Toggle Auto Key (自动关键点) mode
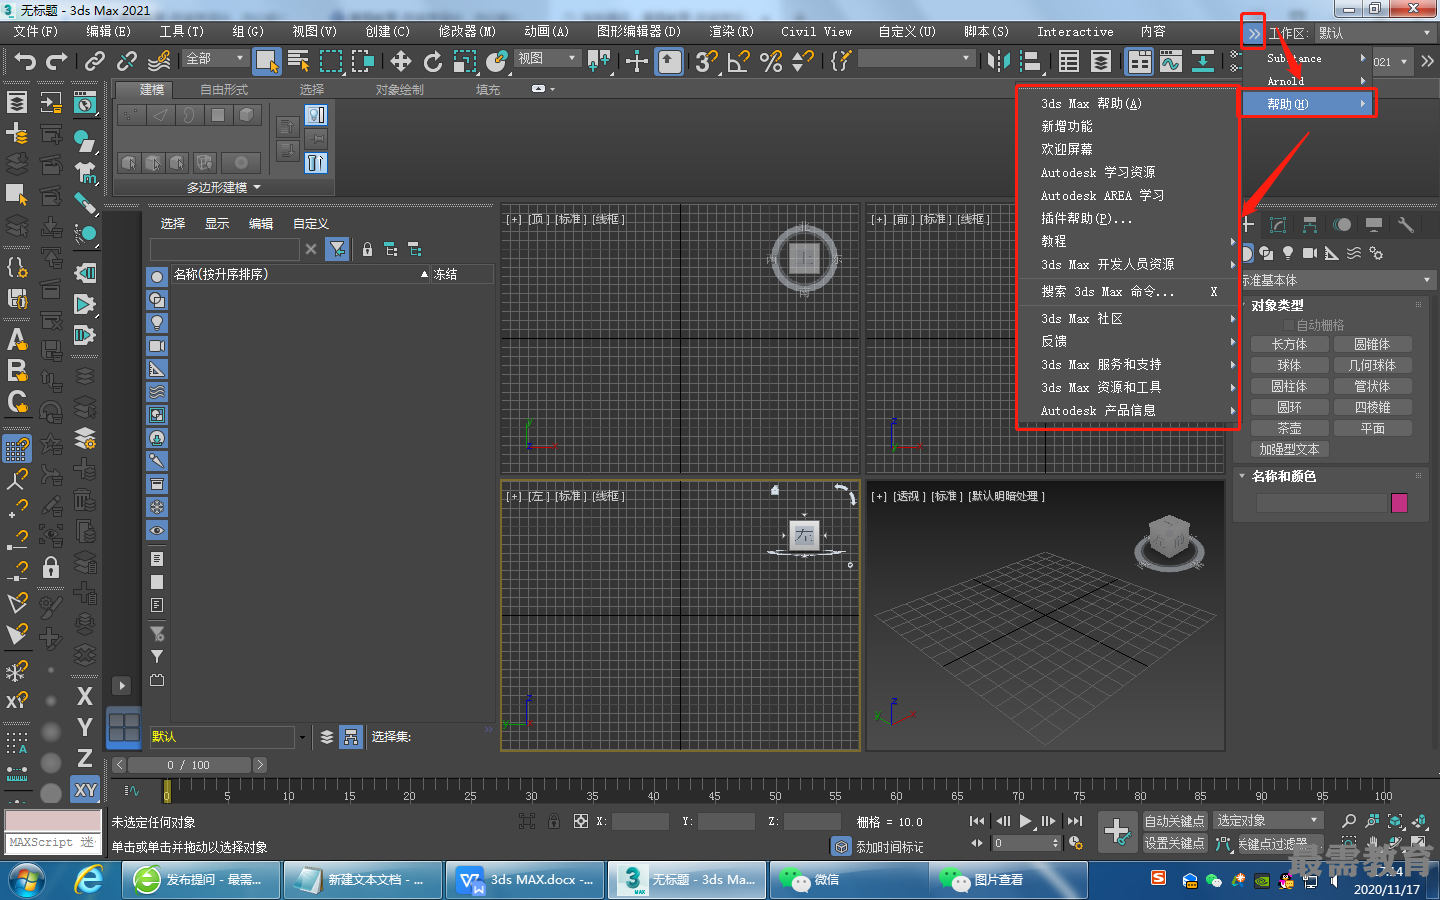1440x900 pixels. (x=1174, y=821)
